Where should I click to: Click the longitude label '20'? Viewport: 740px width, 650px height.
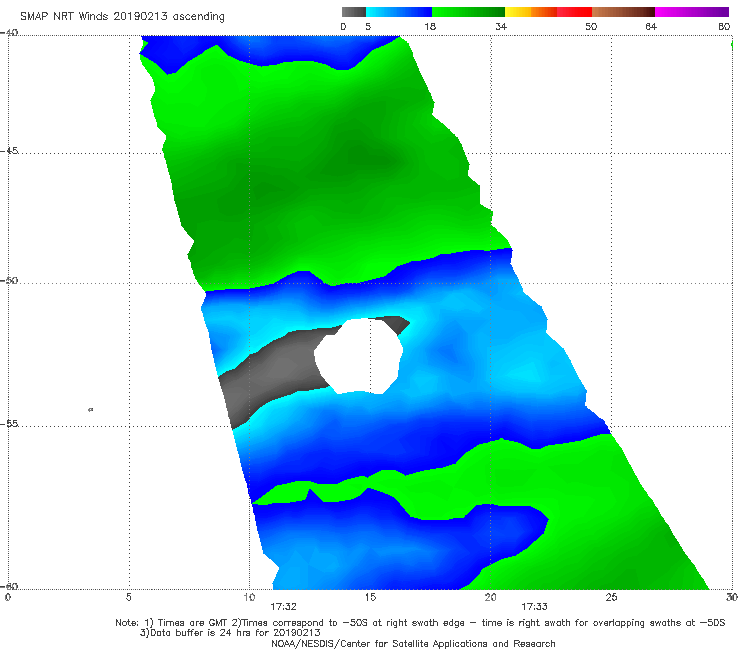point(490,597)
